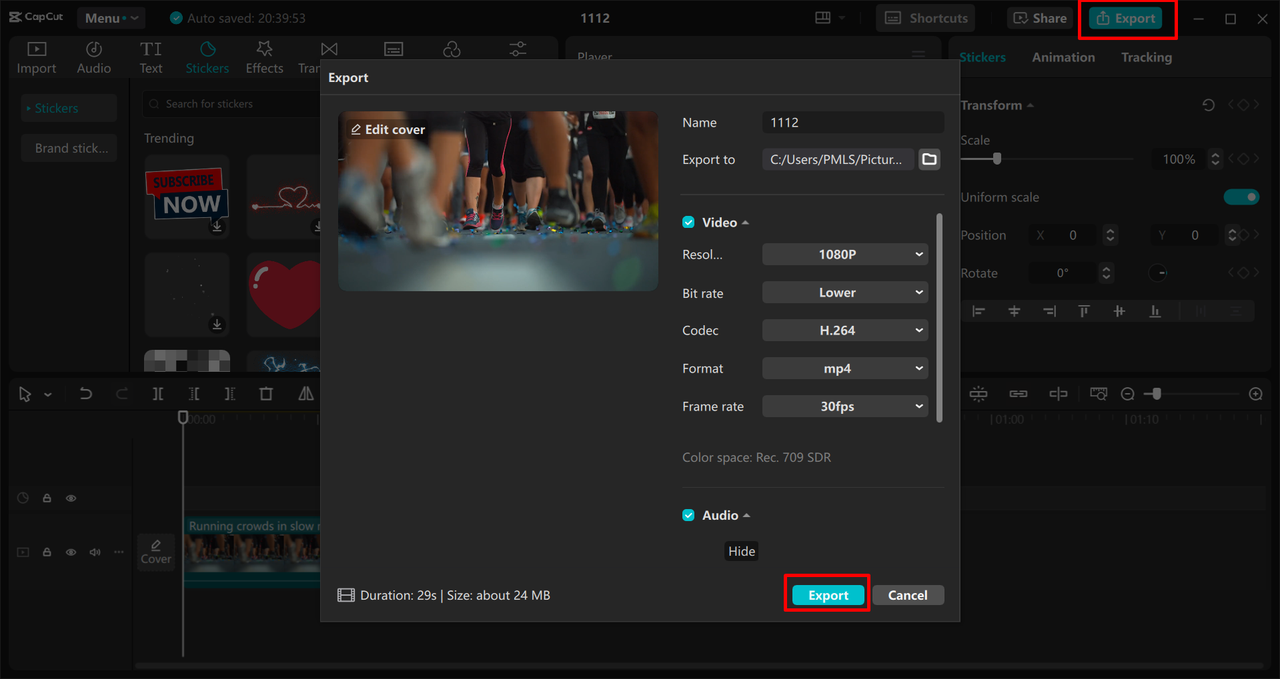Mute the main video track audio
Viewport: 1280px width, 679px height.
coord(95,552)
